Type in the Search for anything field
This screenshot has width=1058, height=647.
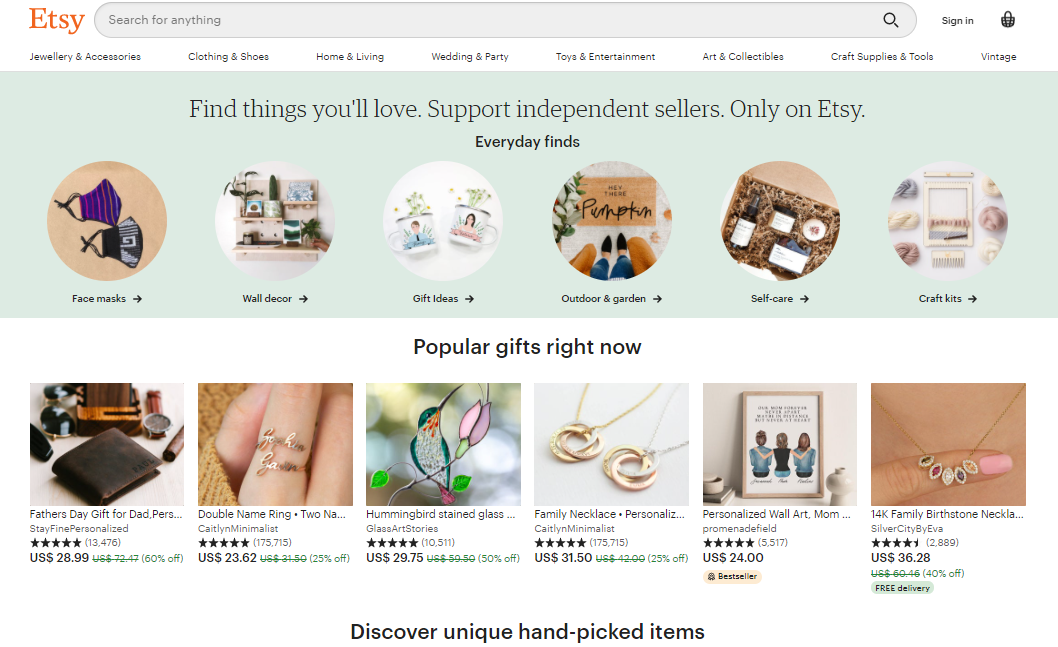click(480, 20)
